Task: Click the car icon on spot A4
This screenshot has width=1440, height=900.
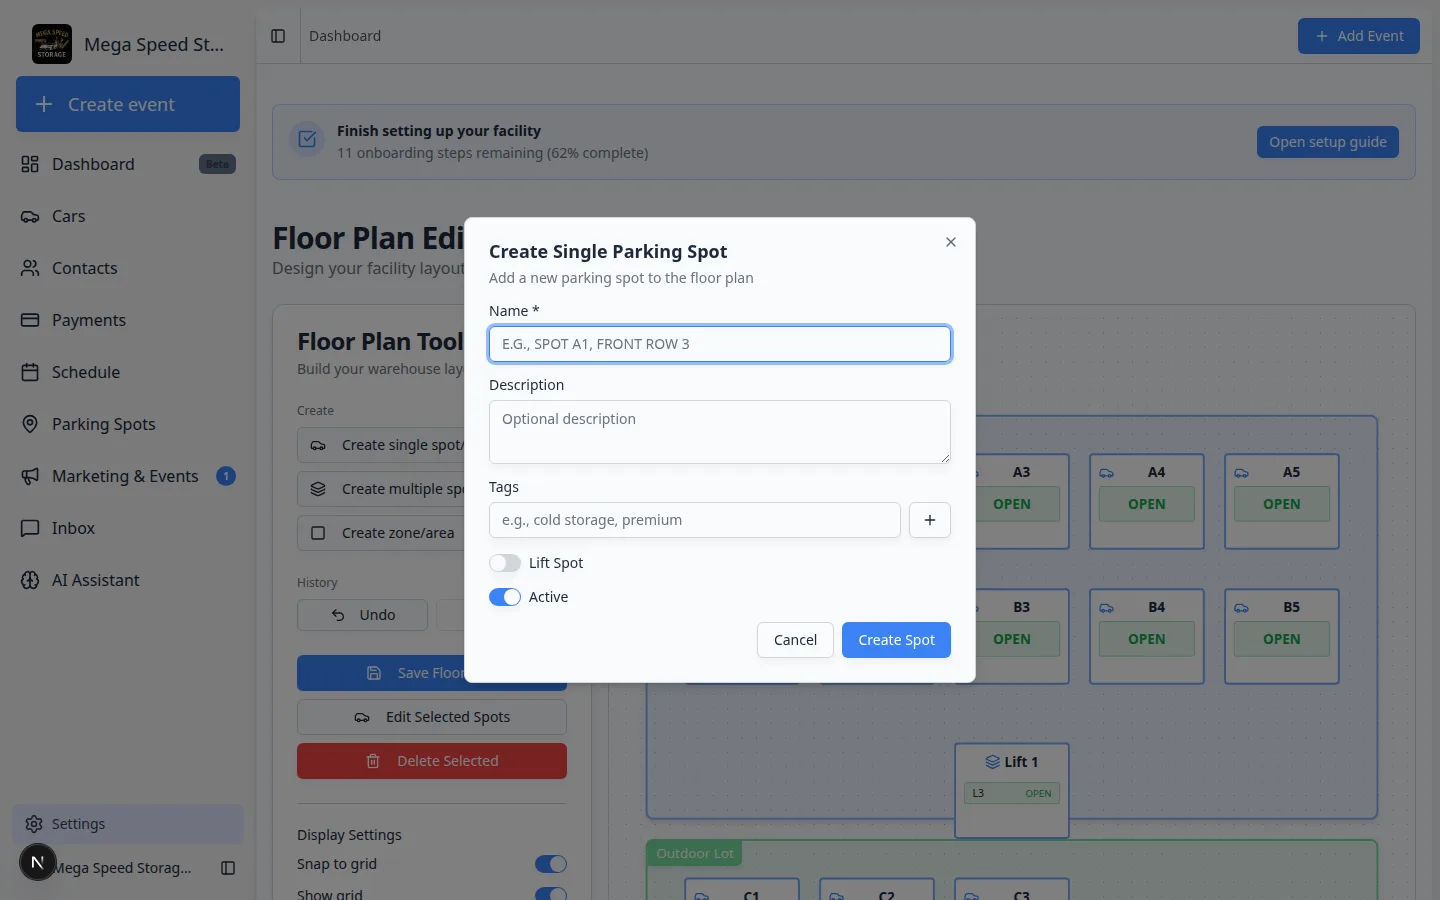Action: click(x=1107, y=473)
